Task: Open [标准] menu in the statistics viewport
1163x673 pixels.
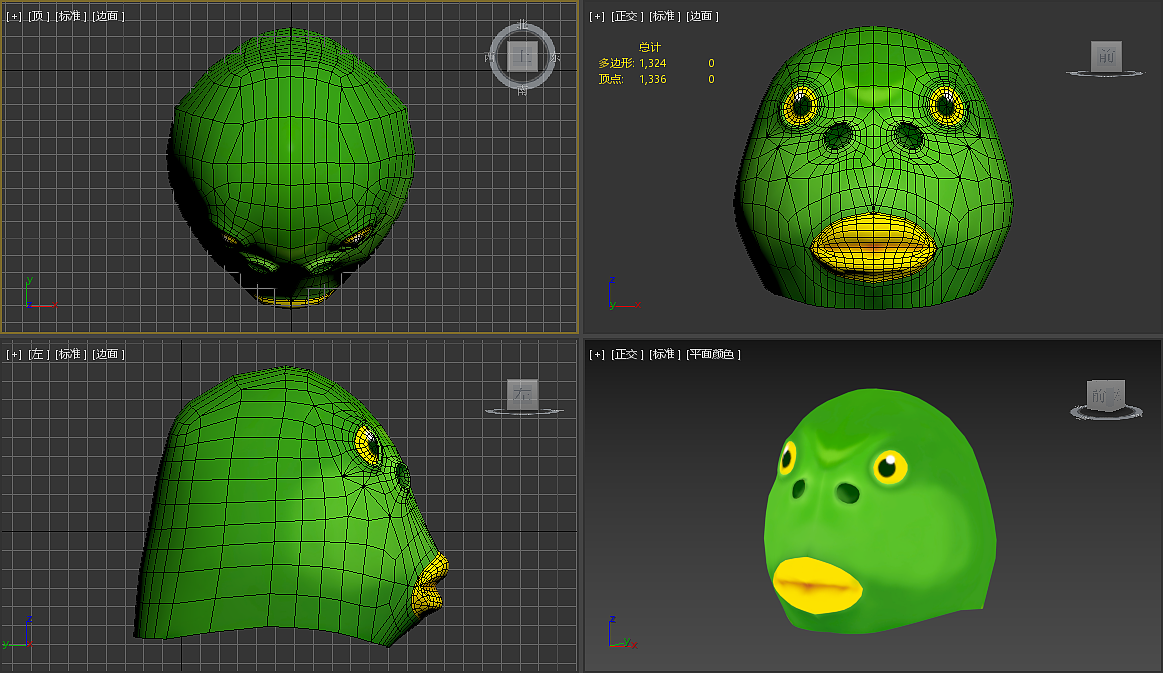Action: 665,16
